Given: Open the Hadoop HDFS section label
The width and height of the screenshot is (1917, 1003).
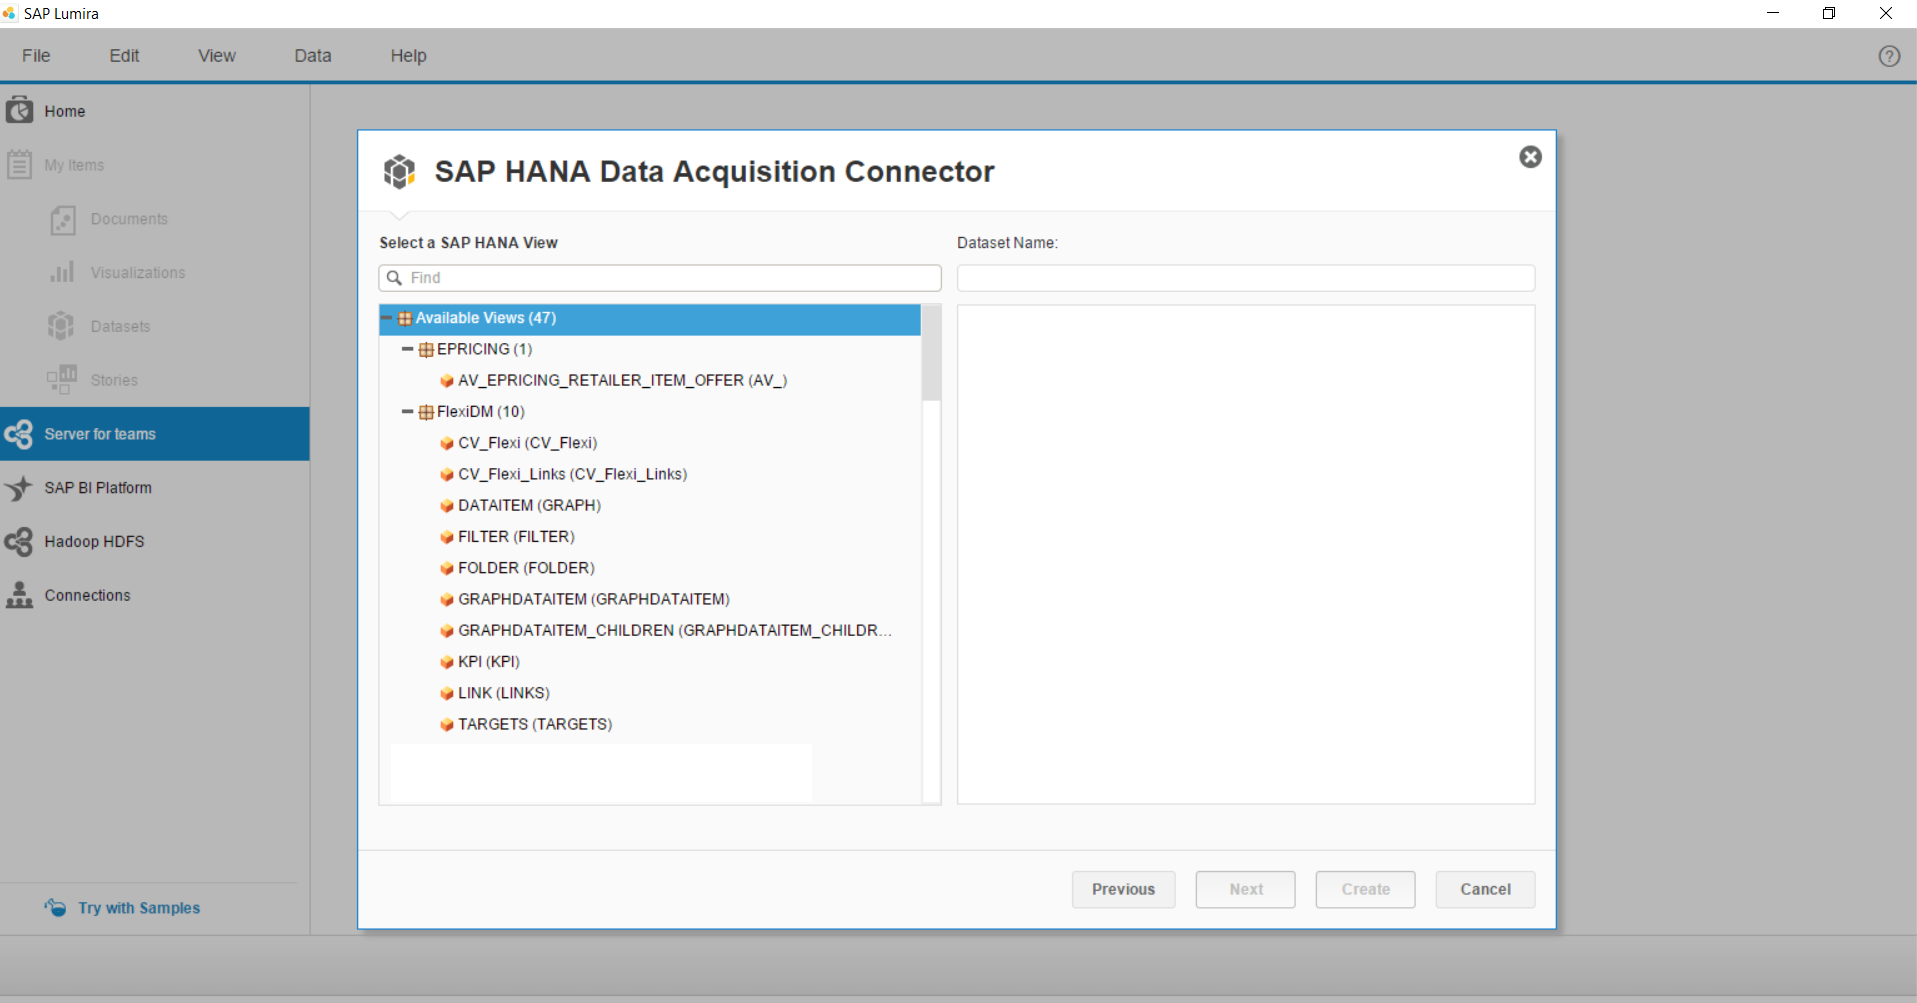Looking at the screenshot, I should pyautogui.click(x=94, y=541).
